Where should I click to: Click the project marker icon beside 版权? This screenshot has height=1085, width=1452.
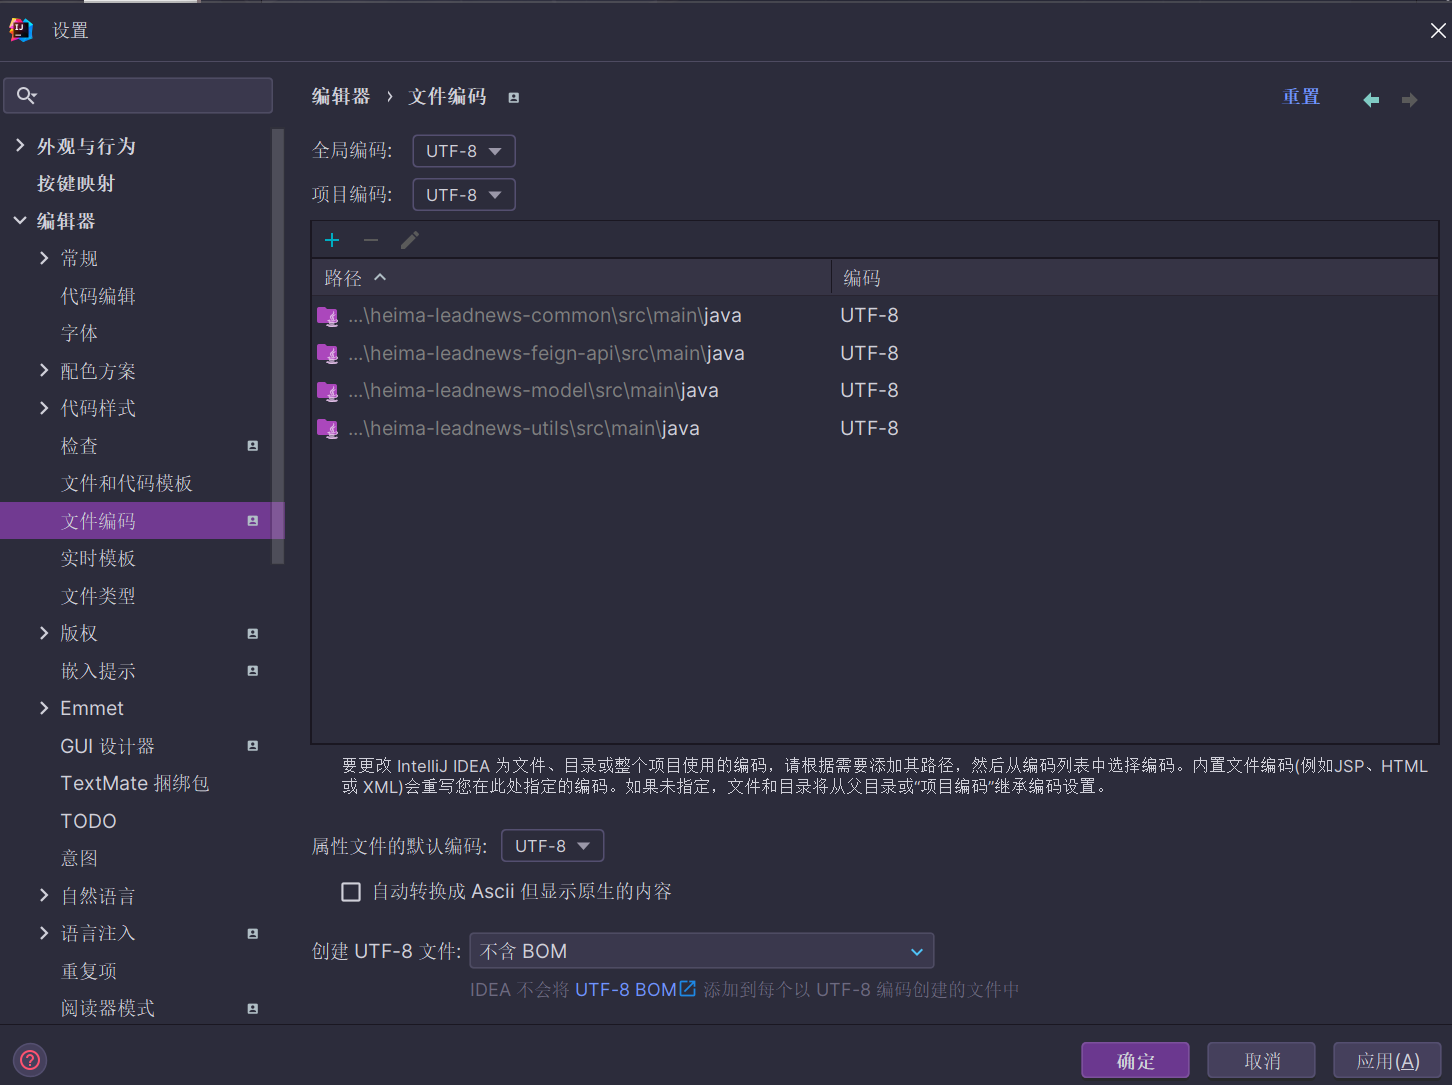(x=253, y=634)
